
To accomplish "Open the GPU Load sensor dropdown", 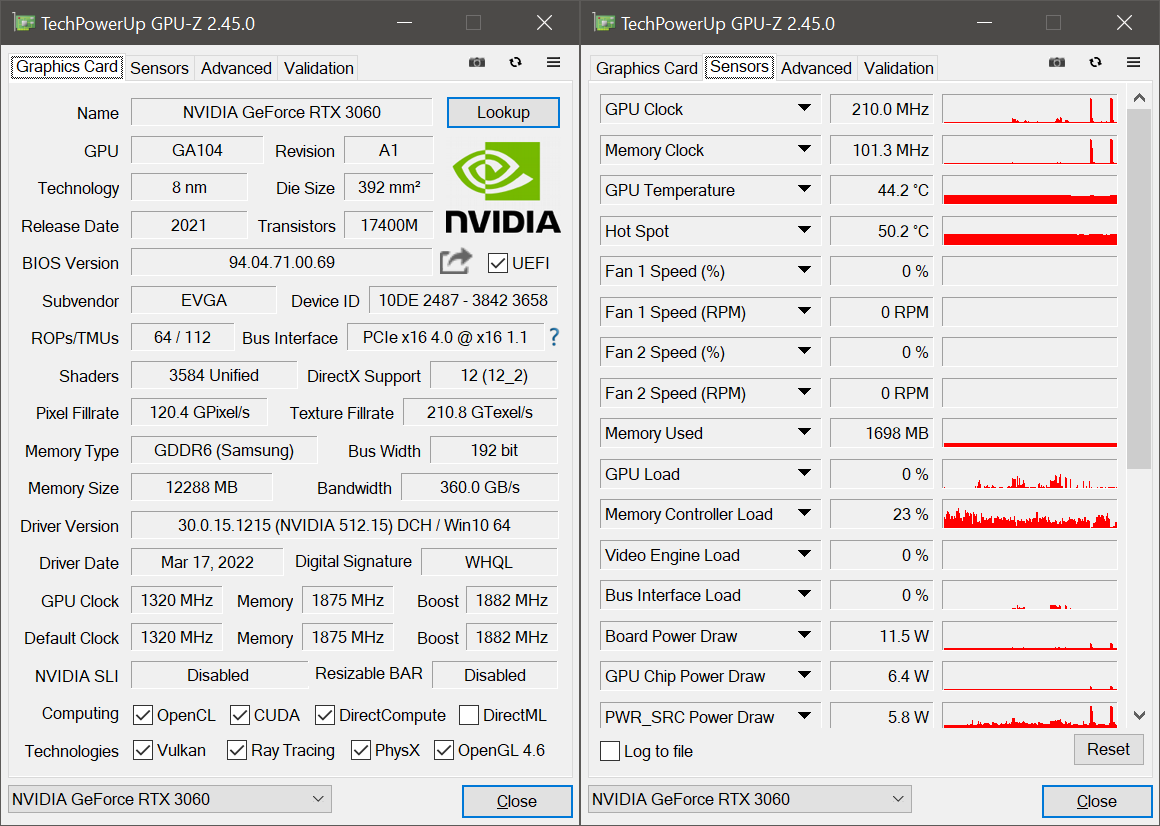I will (804, 473).
